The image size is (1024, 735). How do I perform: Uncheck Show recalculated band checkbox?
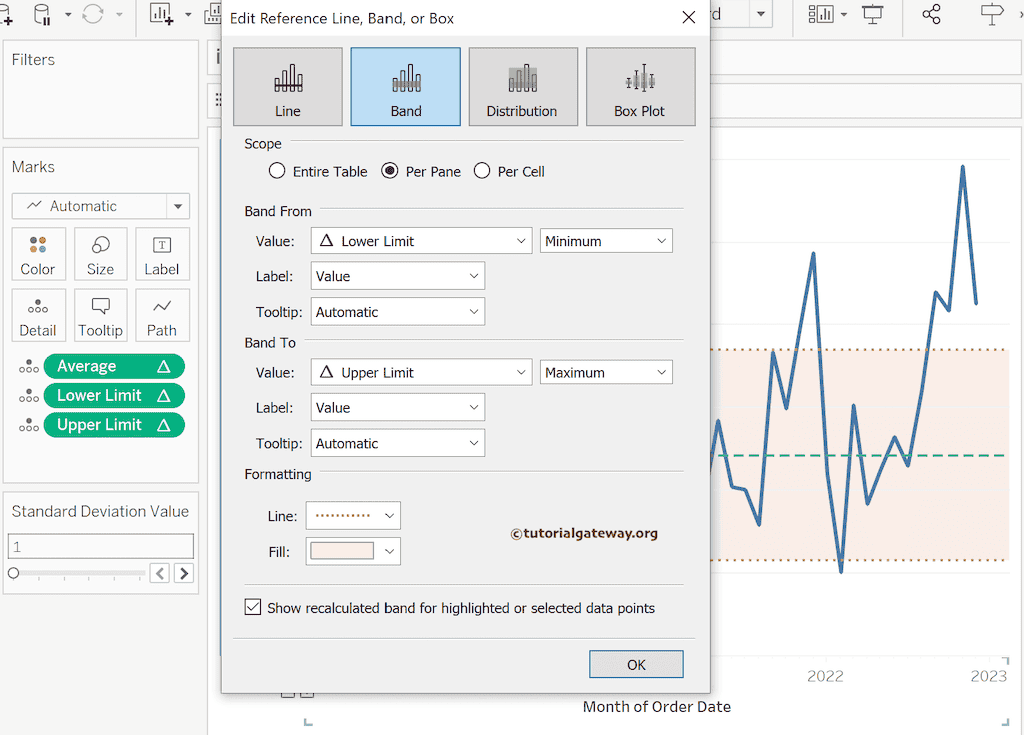point(253,608)
